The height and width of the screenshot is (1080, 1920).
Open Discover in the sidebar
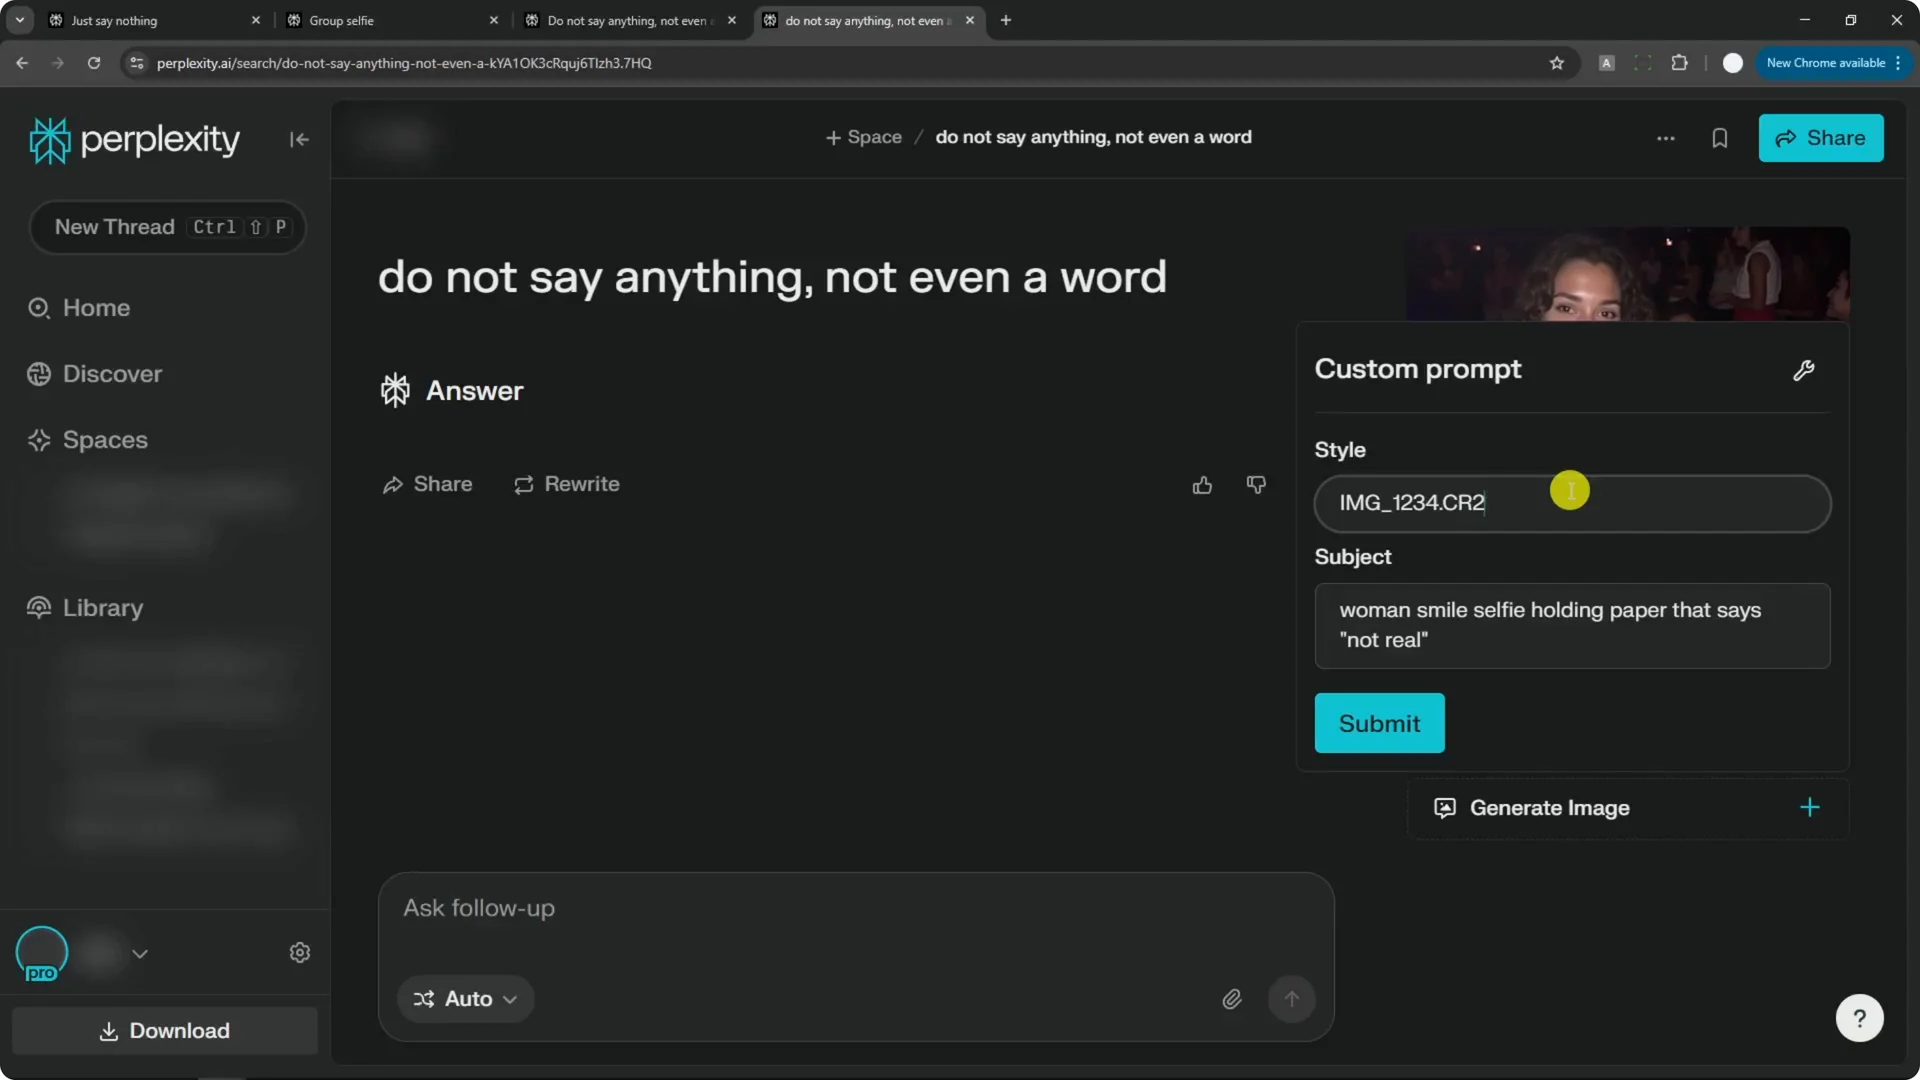112,374
